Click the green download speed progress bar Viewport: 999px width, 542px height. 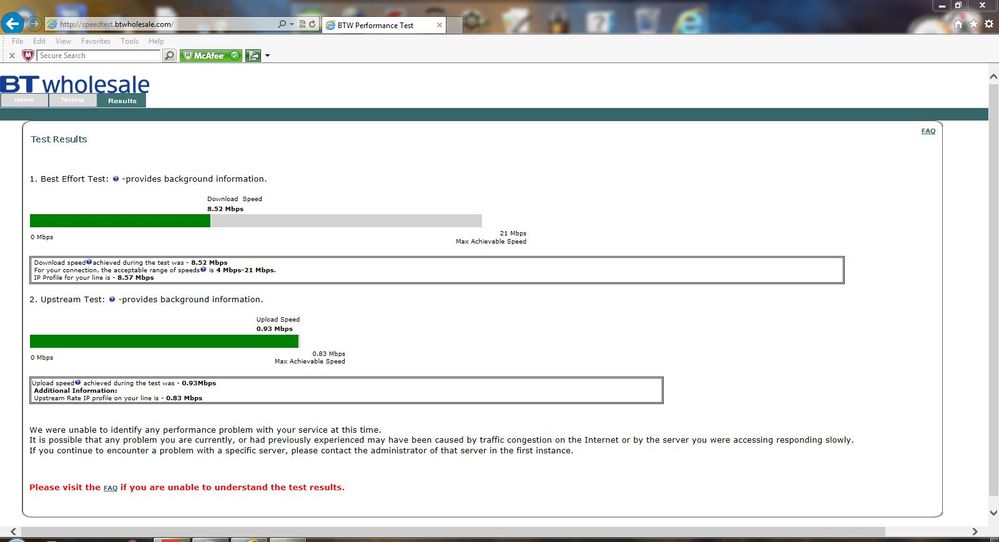120,220
